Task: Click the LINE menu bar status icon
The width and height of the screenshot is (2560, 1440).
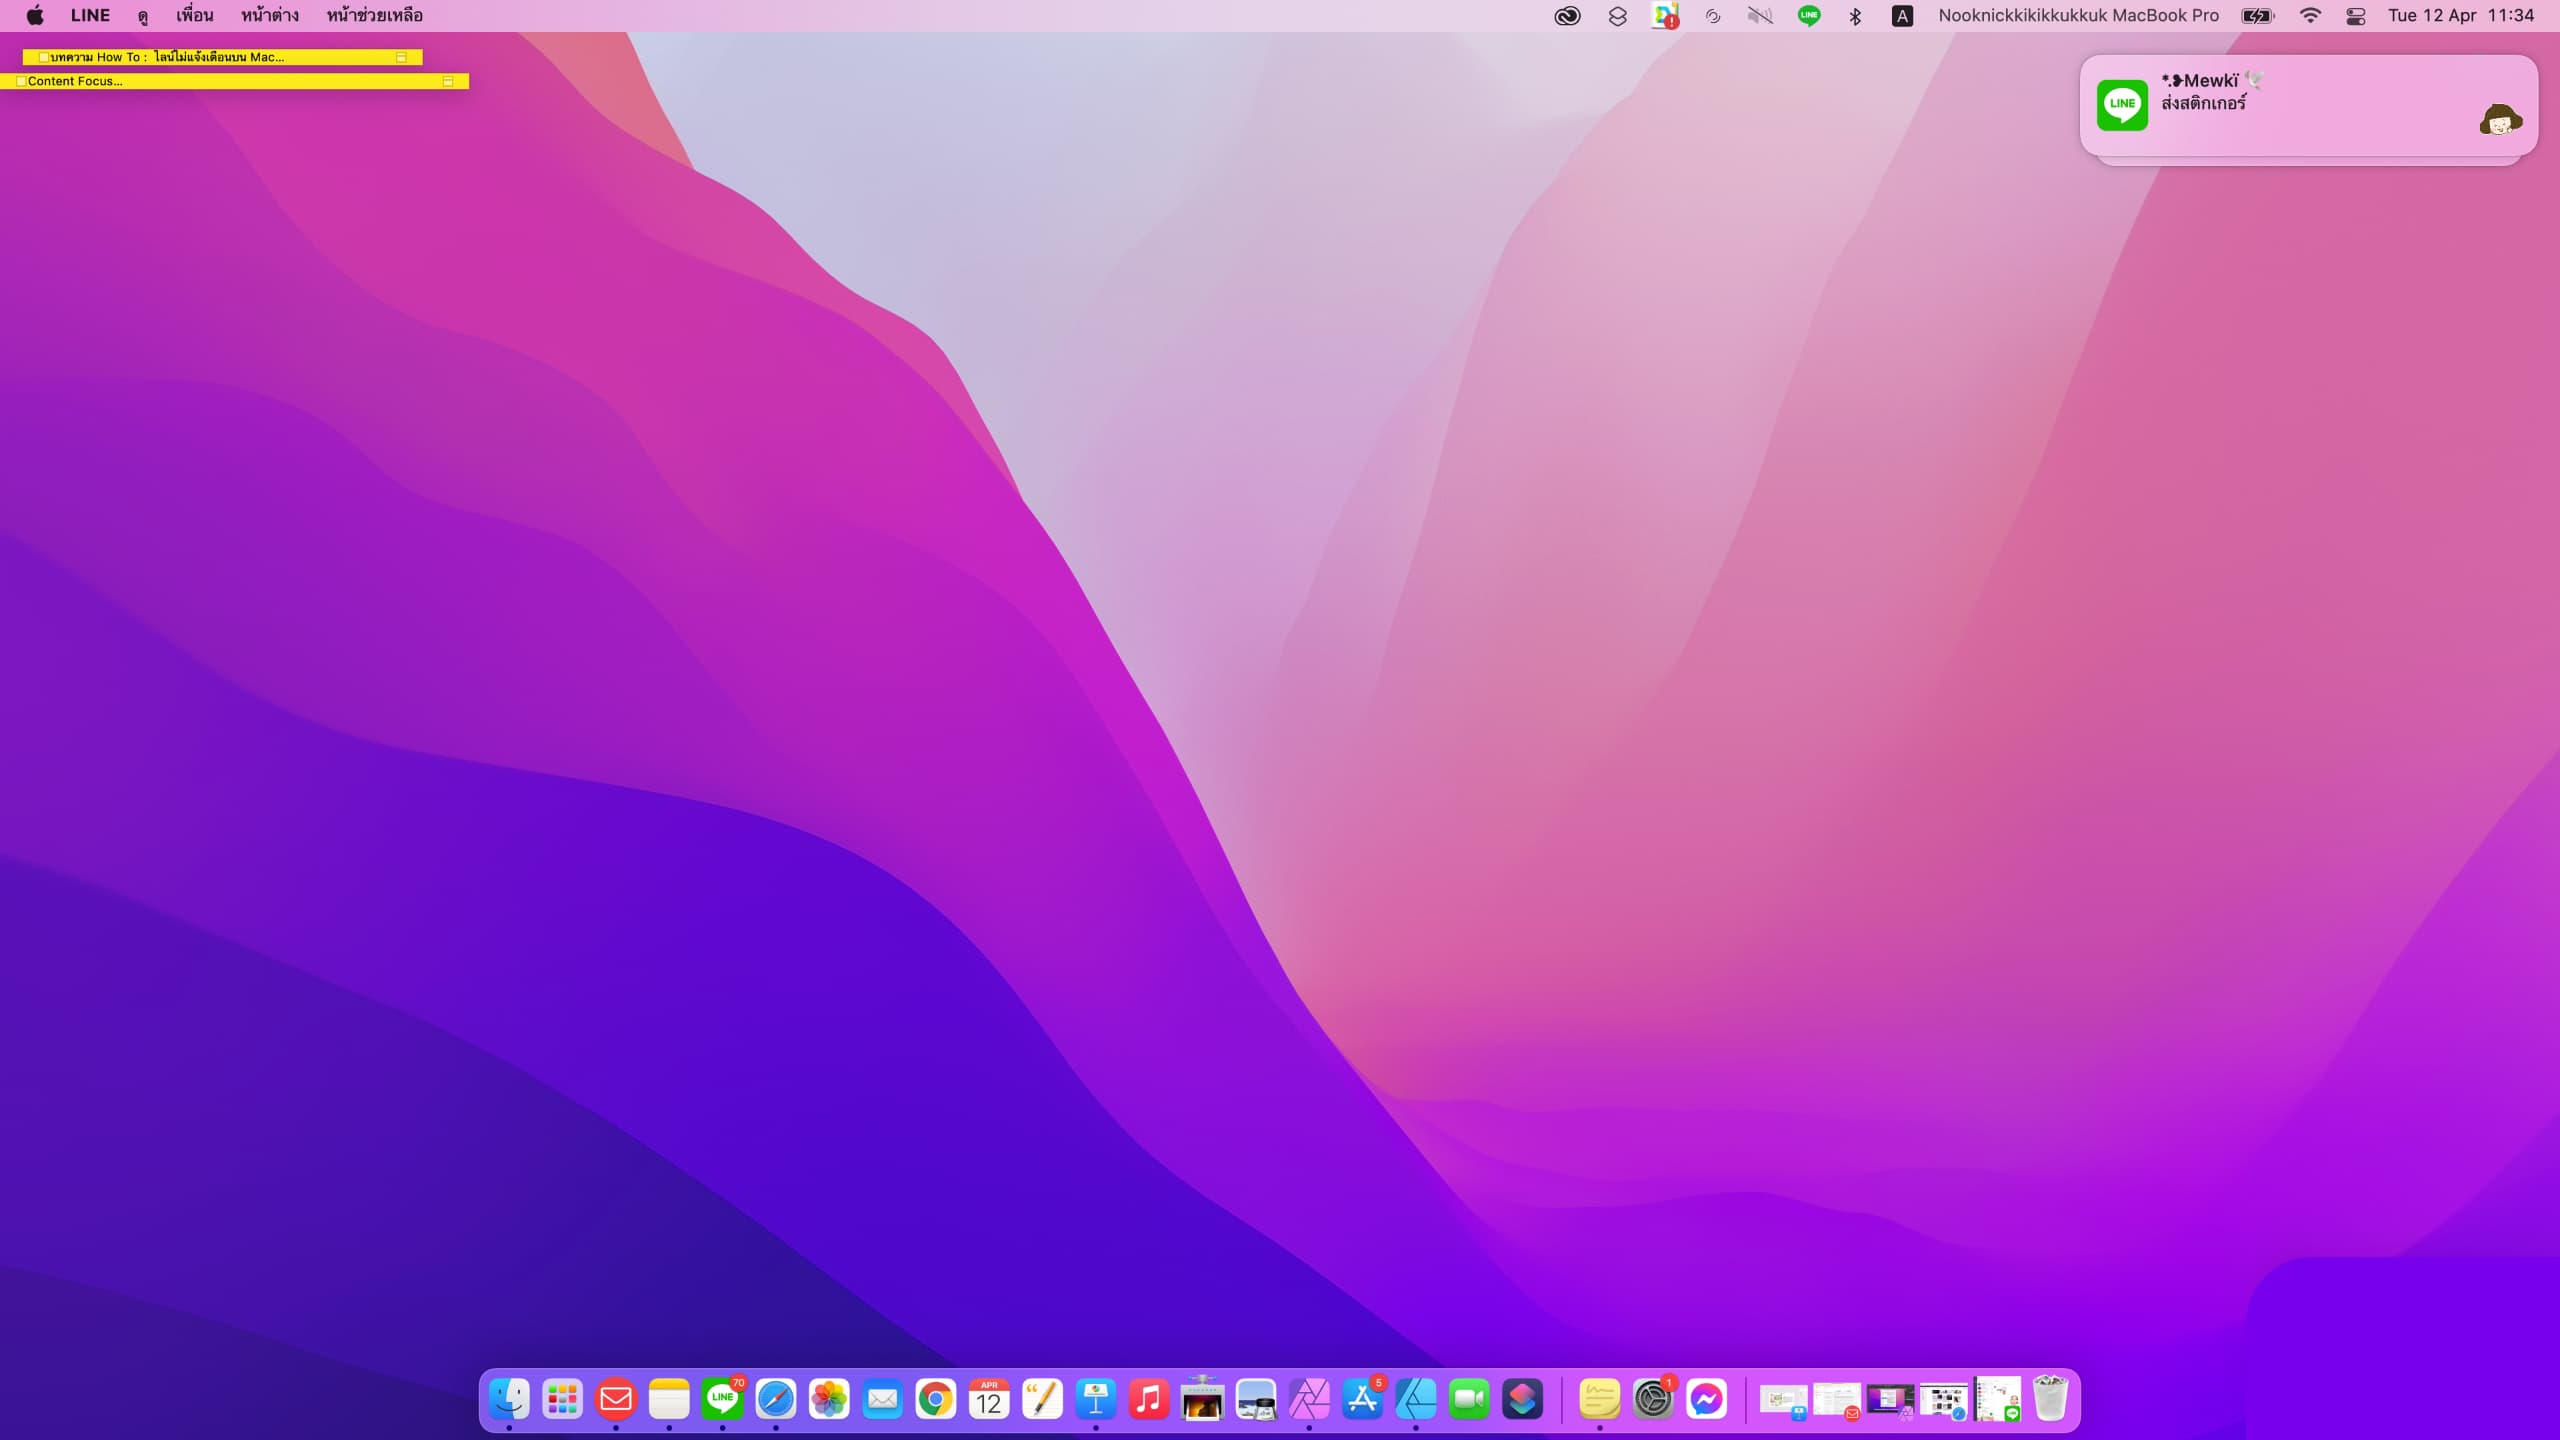Action: pyautogui.click(x=1808, y=15)
